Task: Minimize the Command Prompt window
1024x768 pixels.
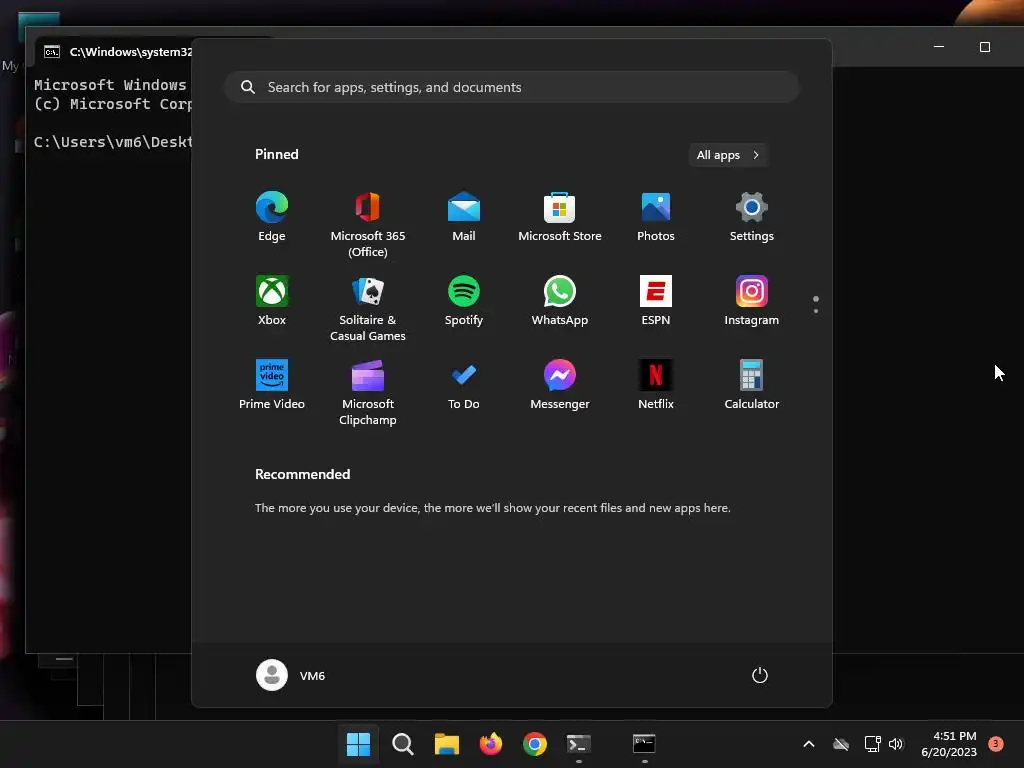Action: (939, 47)
